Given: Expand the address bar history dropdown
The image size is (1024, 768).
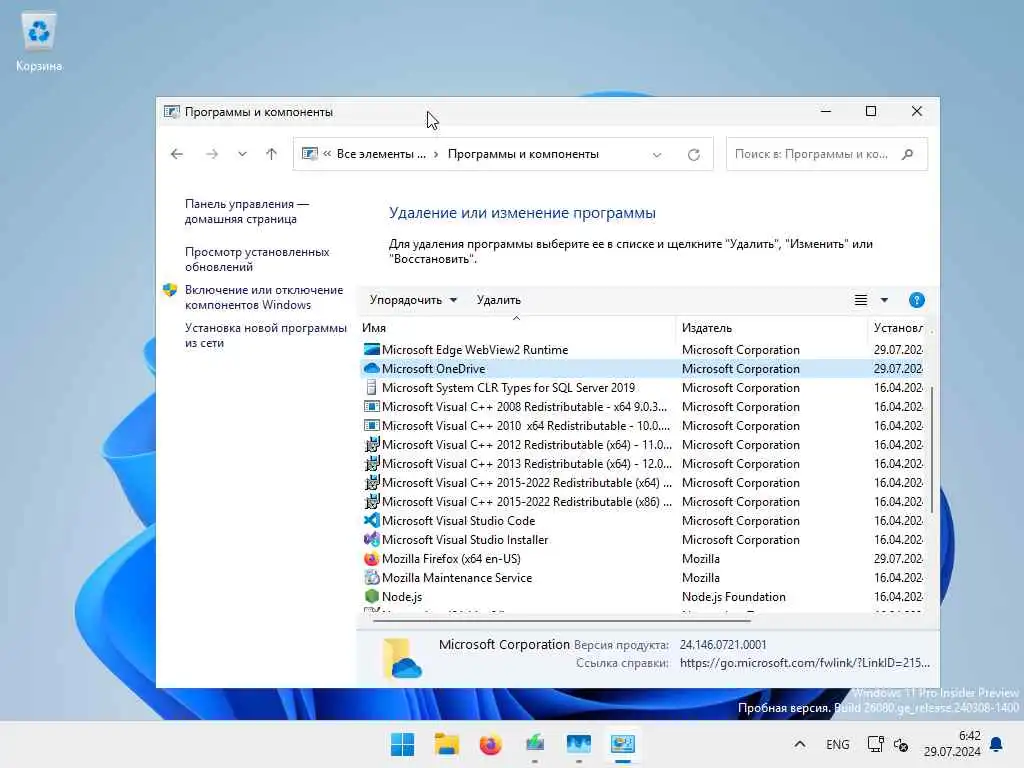Looking at the screenshot, I should (x=657, y=155).
